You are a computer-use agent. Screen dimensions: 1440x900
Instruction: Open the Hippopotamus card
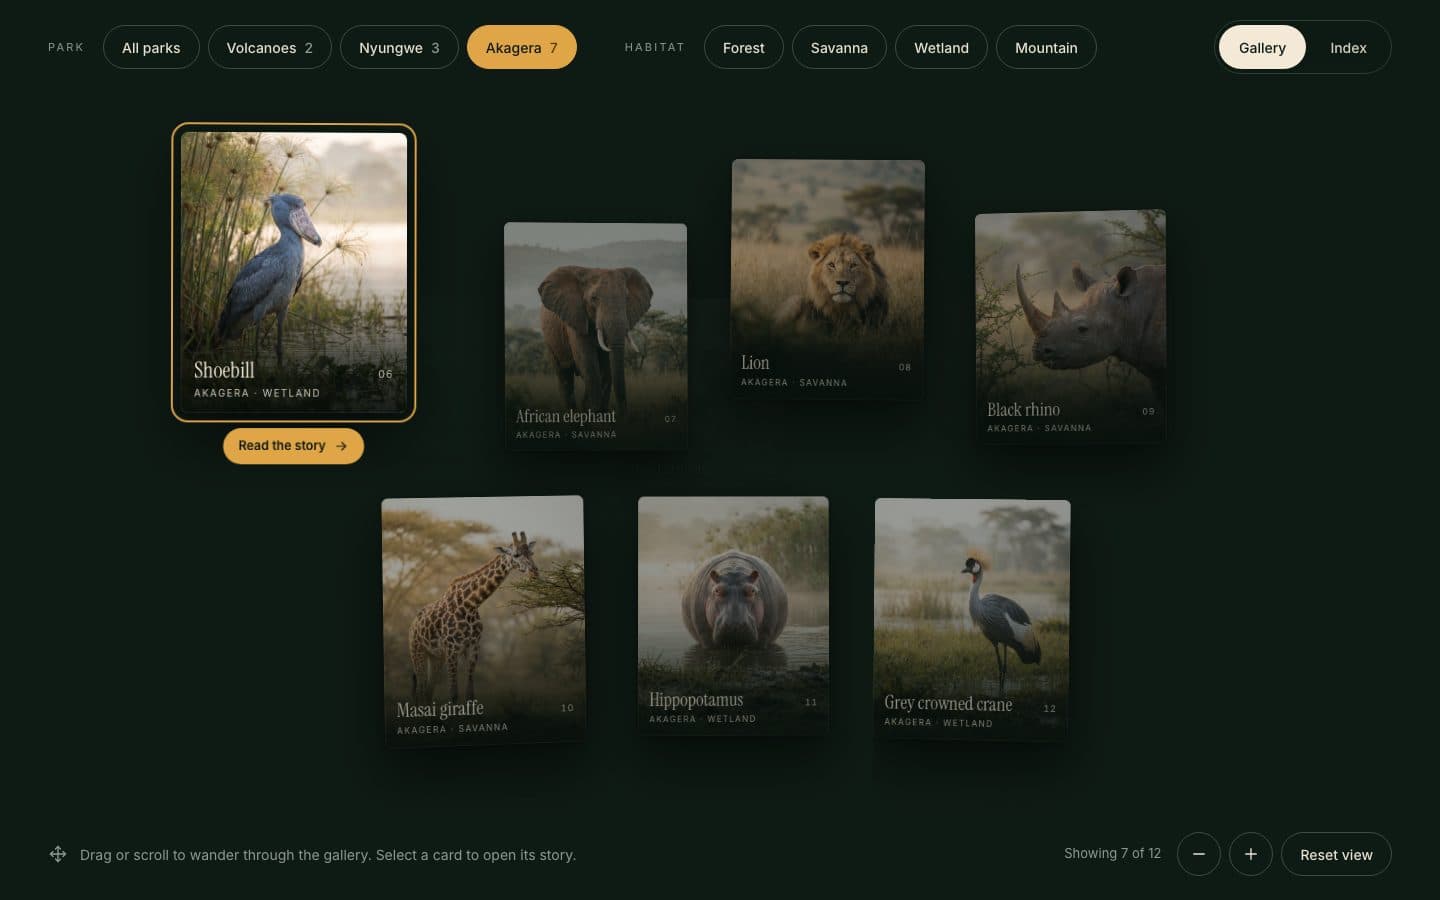733,616
